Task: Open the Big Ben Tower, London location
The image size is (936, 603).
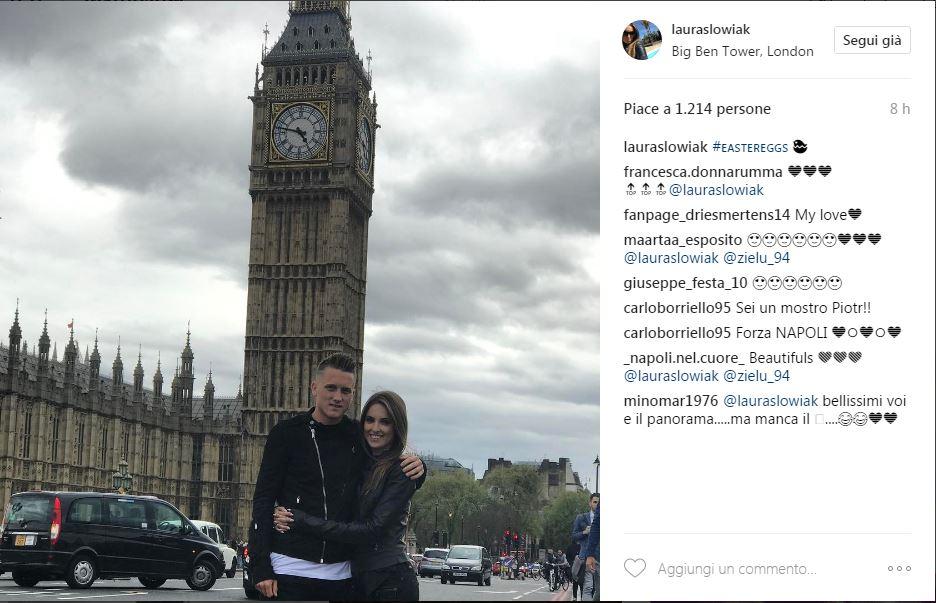Action: (x=742, y=51)
